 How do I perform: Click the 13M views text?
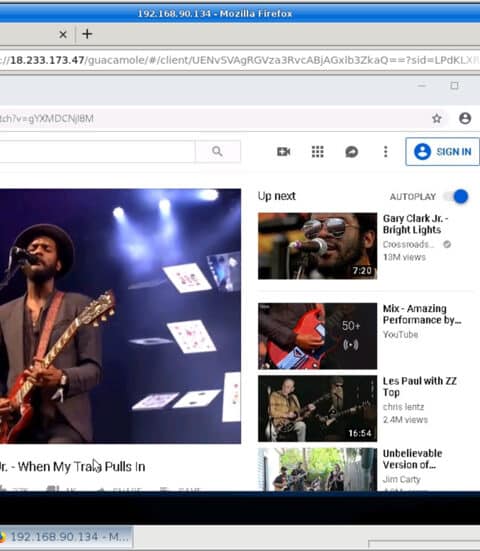coord(404,257)
